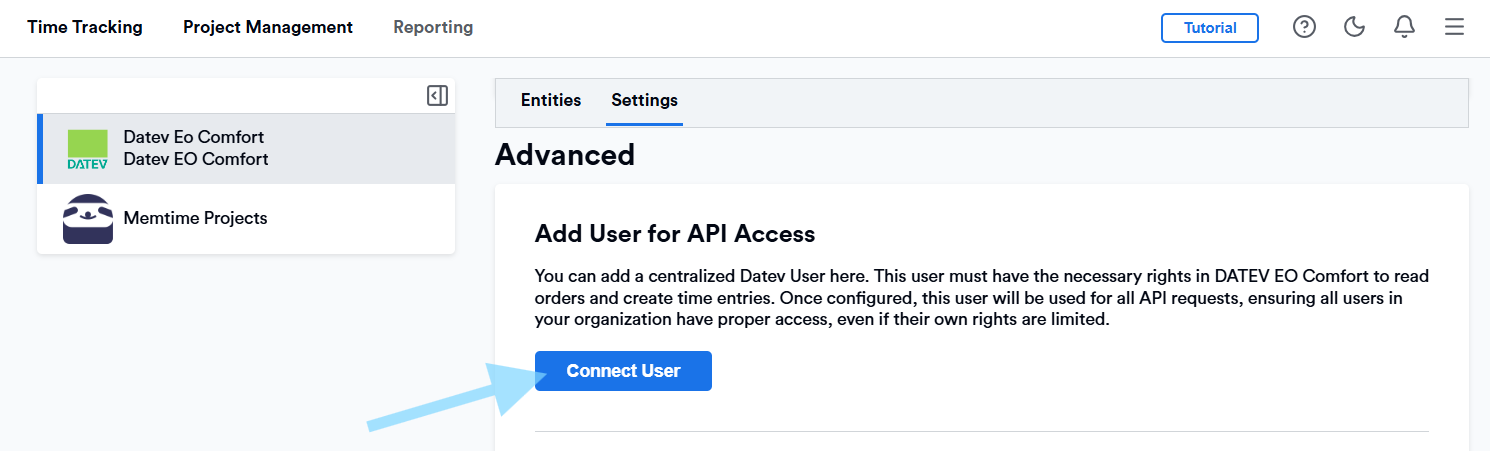Image resolution: width=1490 pixels, height=451 pixels.
Task: Click the Memtime sloth logo icon
Action: tap(88, 219)
